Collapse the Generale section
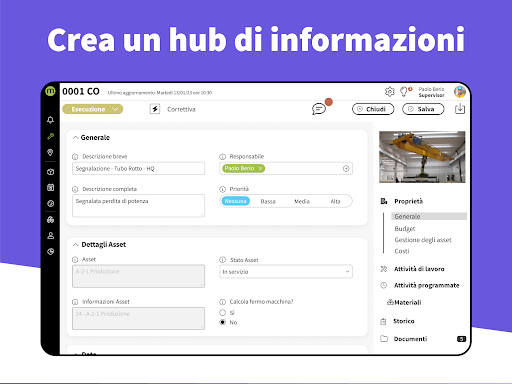The height and width of the screenshot is (384, 512). 75,138
